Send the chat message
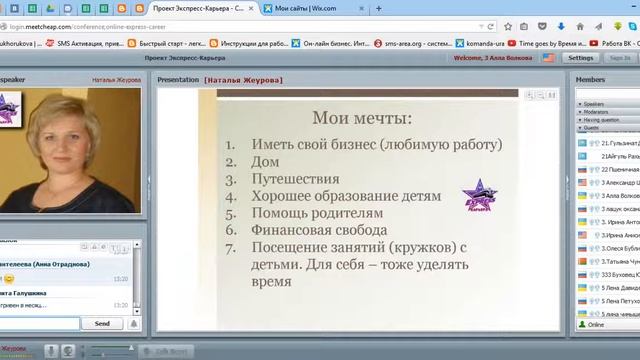 102,324
